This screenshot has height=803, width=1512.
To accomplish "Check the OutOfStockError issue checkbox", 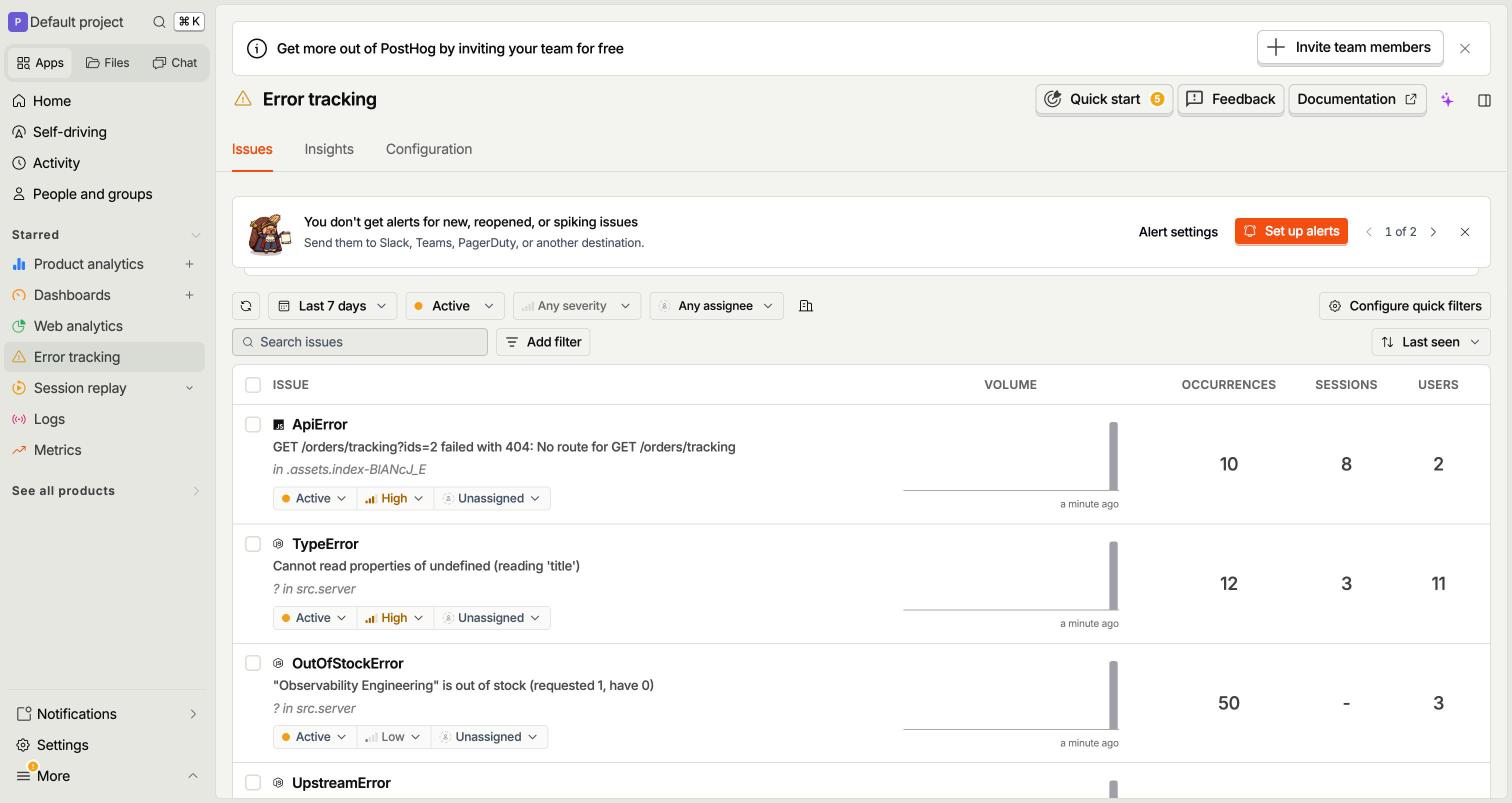I will [x=253, y=663].
